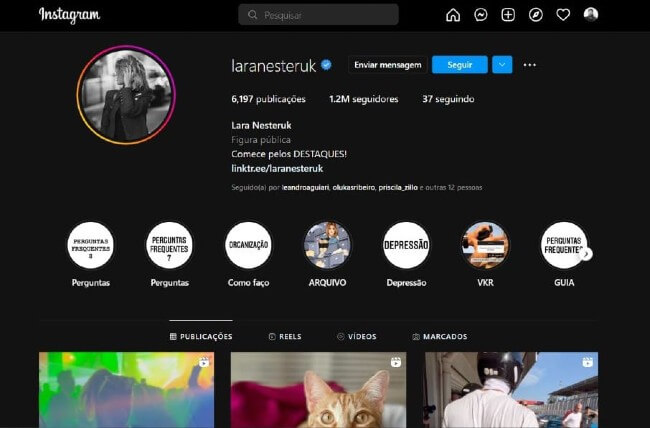Click reel icon on the party post

point(204,362)
